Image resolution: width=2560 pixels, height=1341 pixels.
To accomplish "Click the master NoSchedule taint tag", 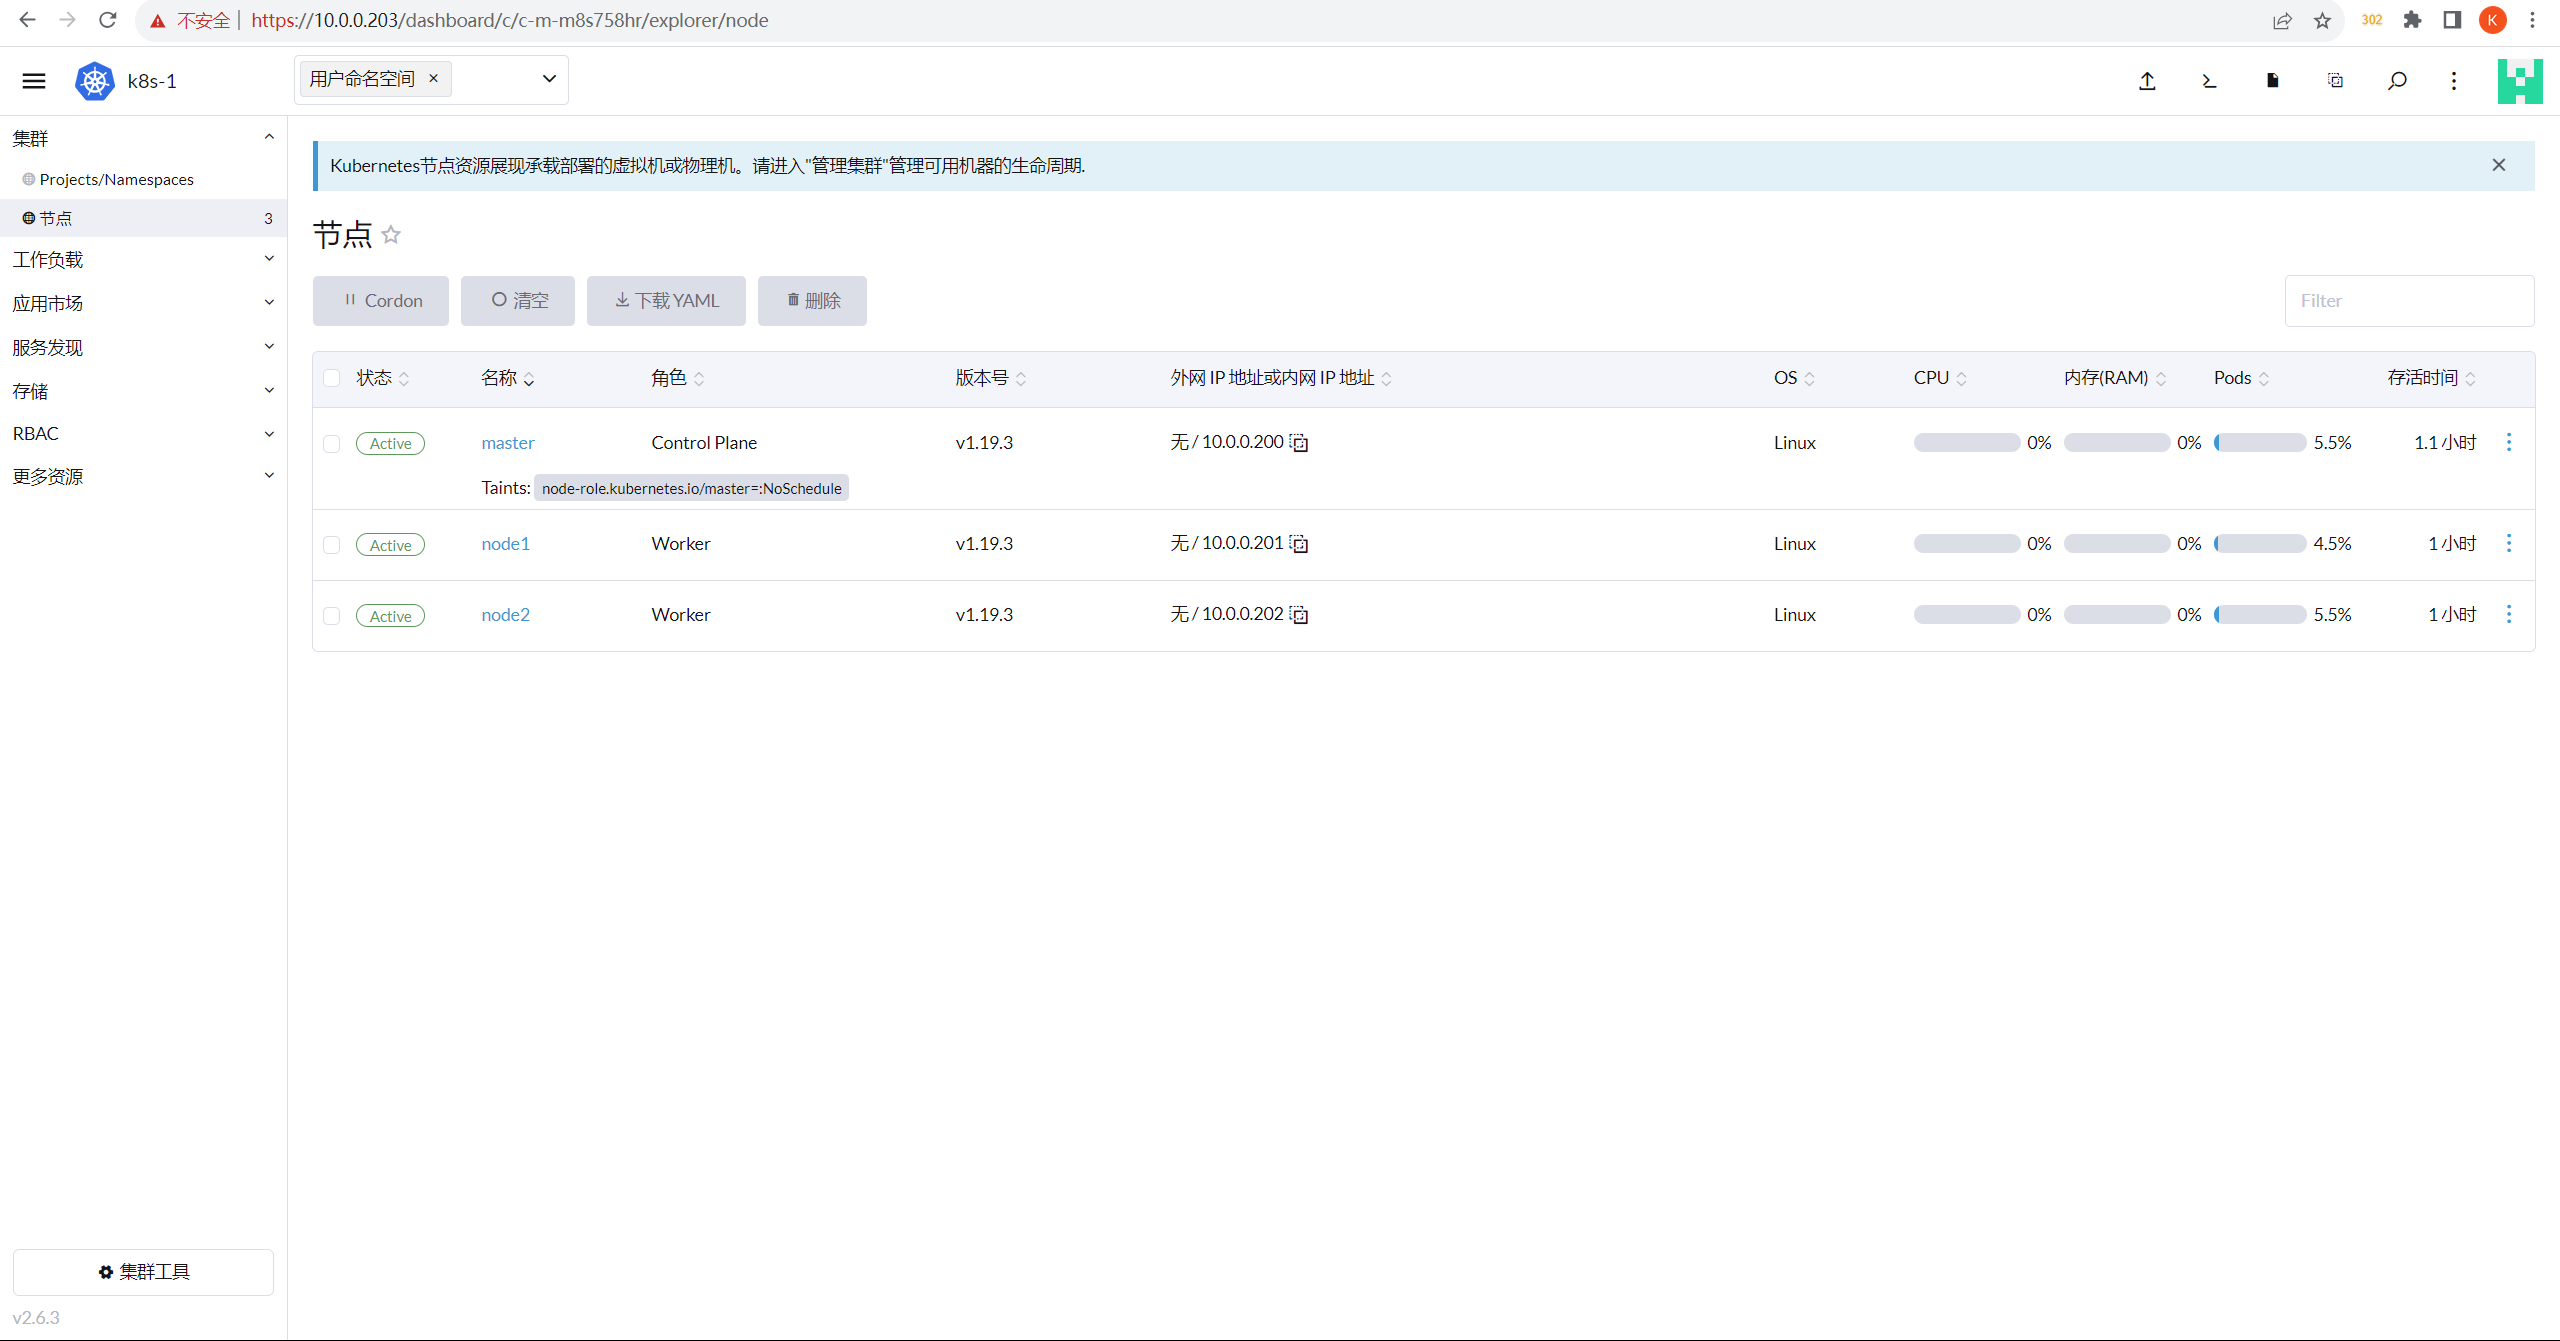I will point(692,488).
